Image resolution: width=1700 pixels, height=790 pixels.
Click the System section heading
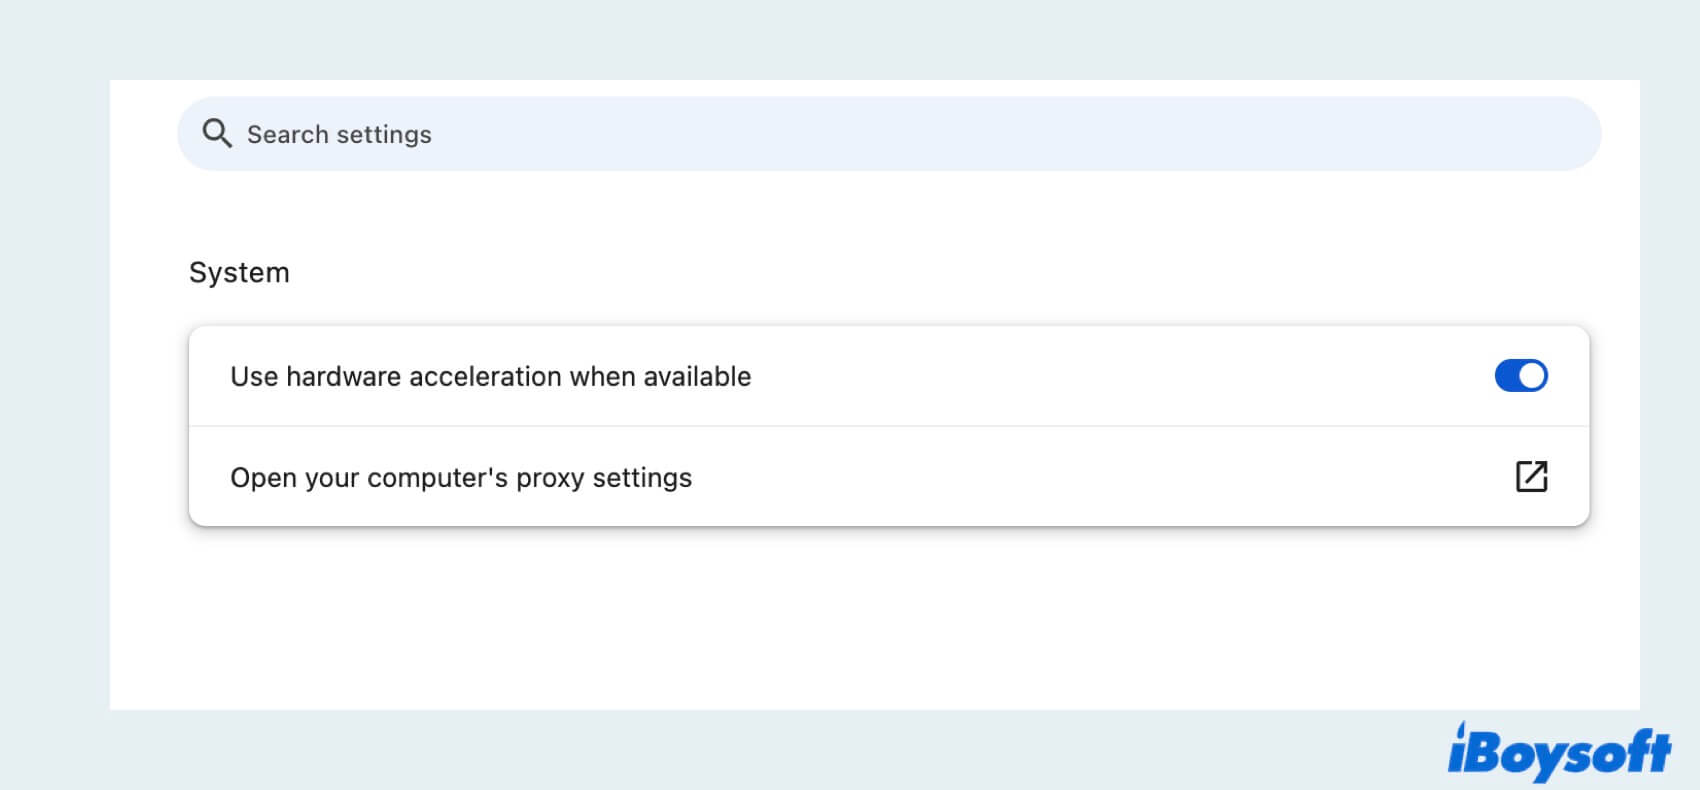(239, 271)
